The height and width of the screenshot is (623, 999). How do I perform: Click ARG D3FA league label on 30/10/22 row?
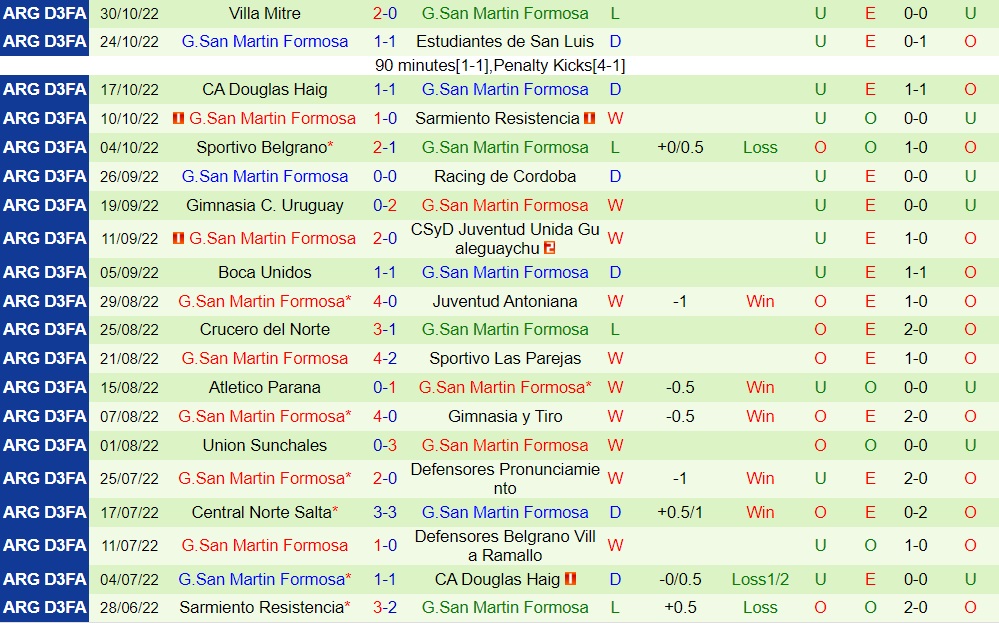[x=45, y=13]
